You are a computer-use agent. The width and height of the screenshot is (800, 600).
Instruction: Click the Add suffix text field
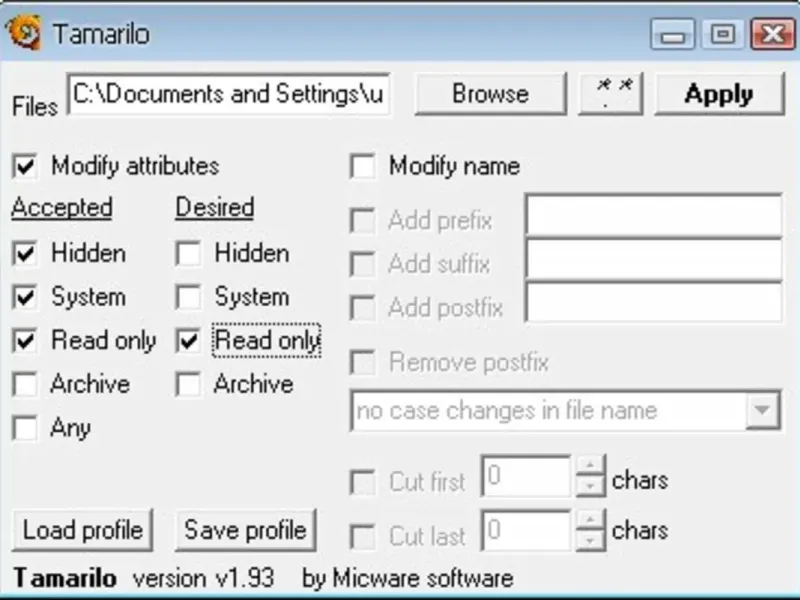[x=654, y=259]
